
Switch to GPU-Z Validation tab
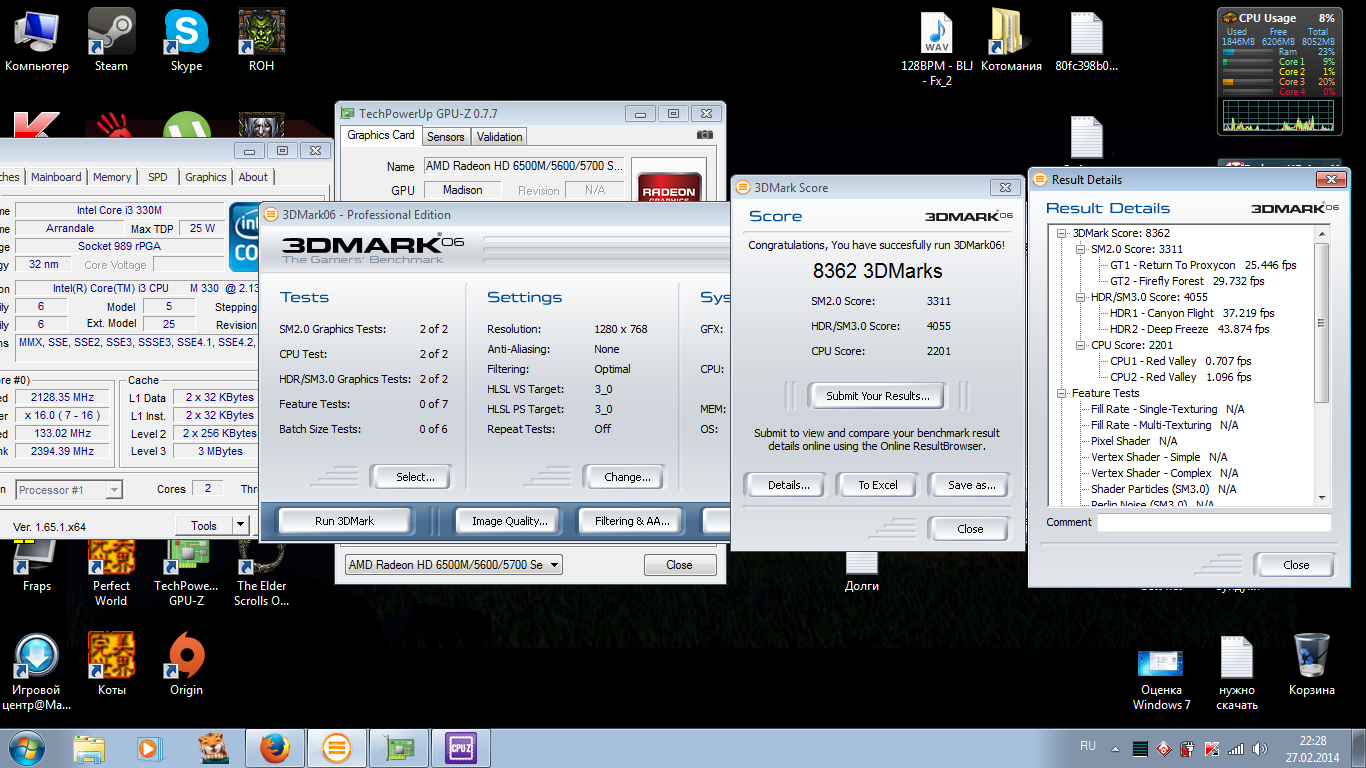point(499,137)
